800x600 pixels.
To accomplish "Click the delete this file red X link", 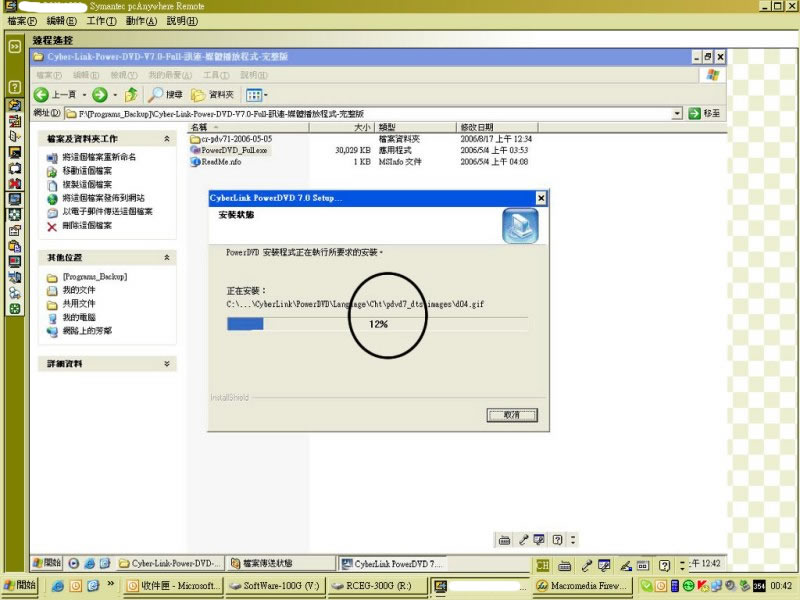I will [86, 226].
